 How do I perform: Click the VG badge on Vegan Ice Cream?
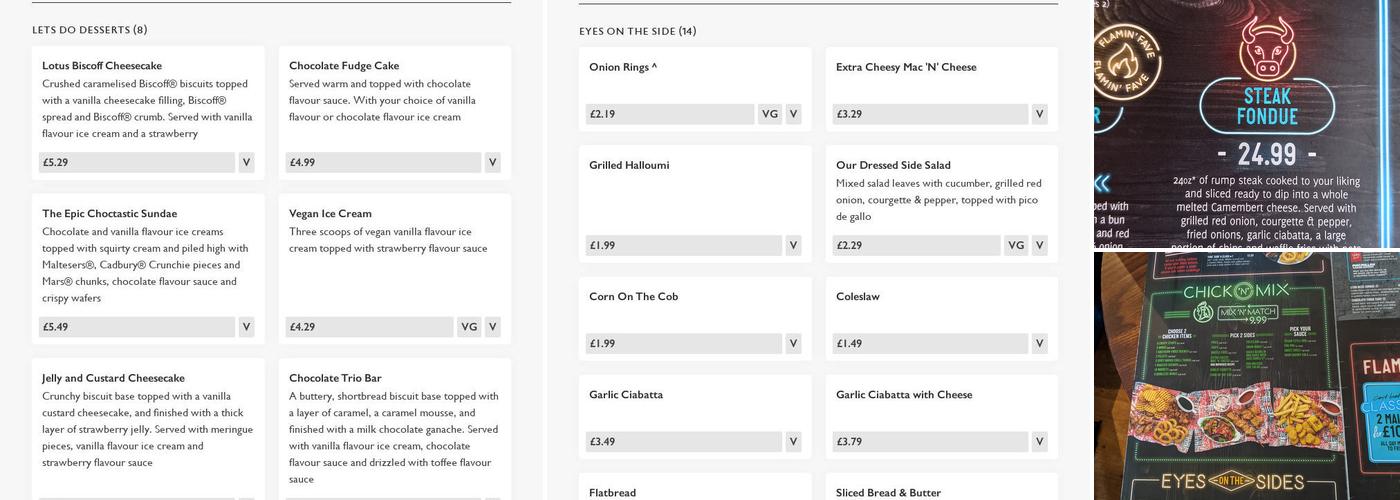coord(469,327)
